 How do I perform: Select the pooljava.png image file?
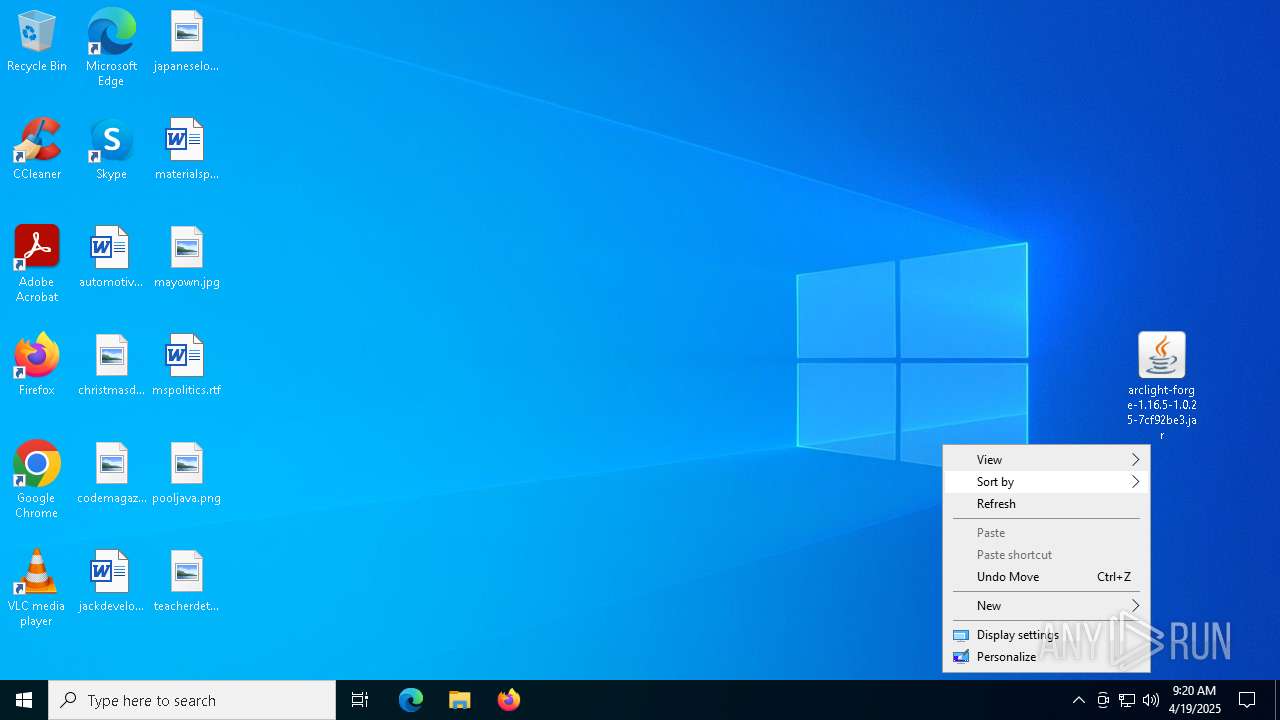pos(186,474)
